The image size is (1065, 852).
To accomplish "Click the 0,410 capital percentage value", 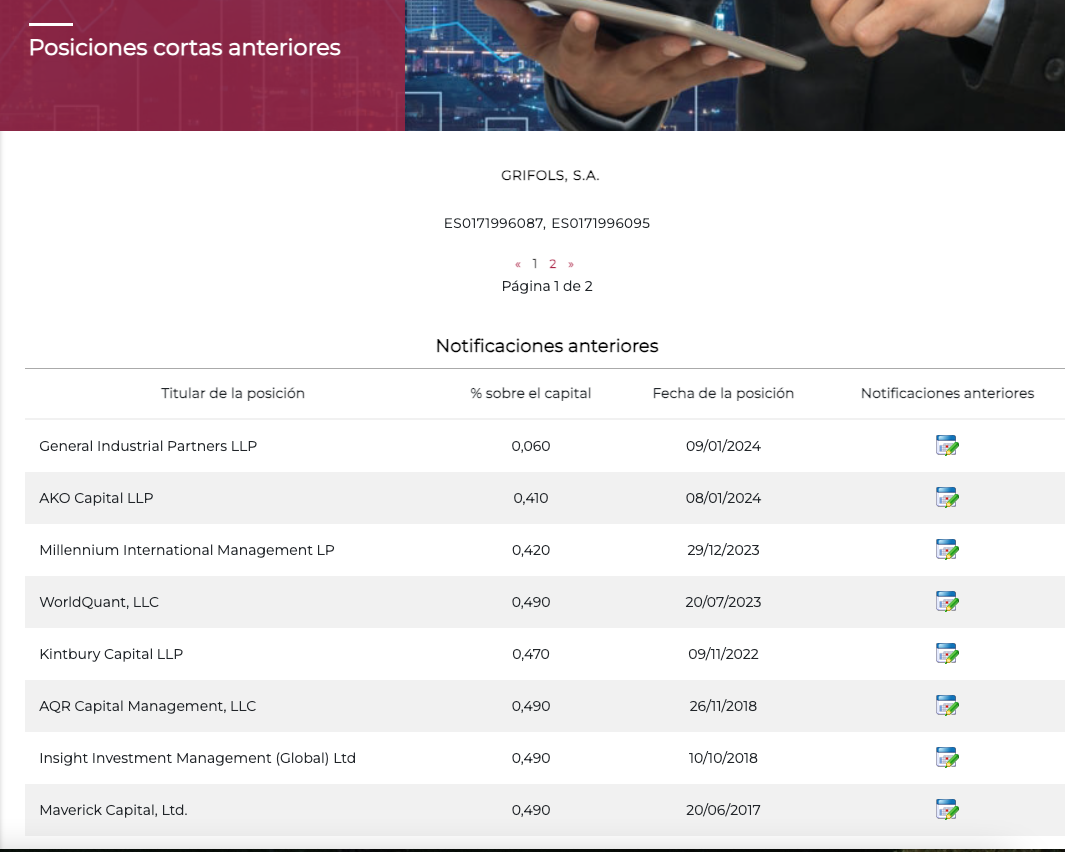I will (x=530, y=498).
